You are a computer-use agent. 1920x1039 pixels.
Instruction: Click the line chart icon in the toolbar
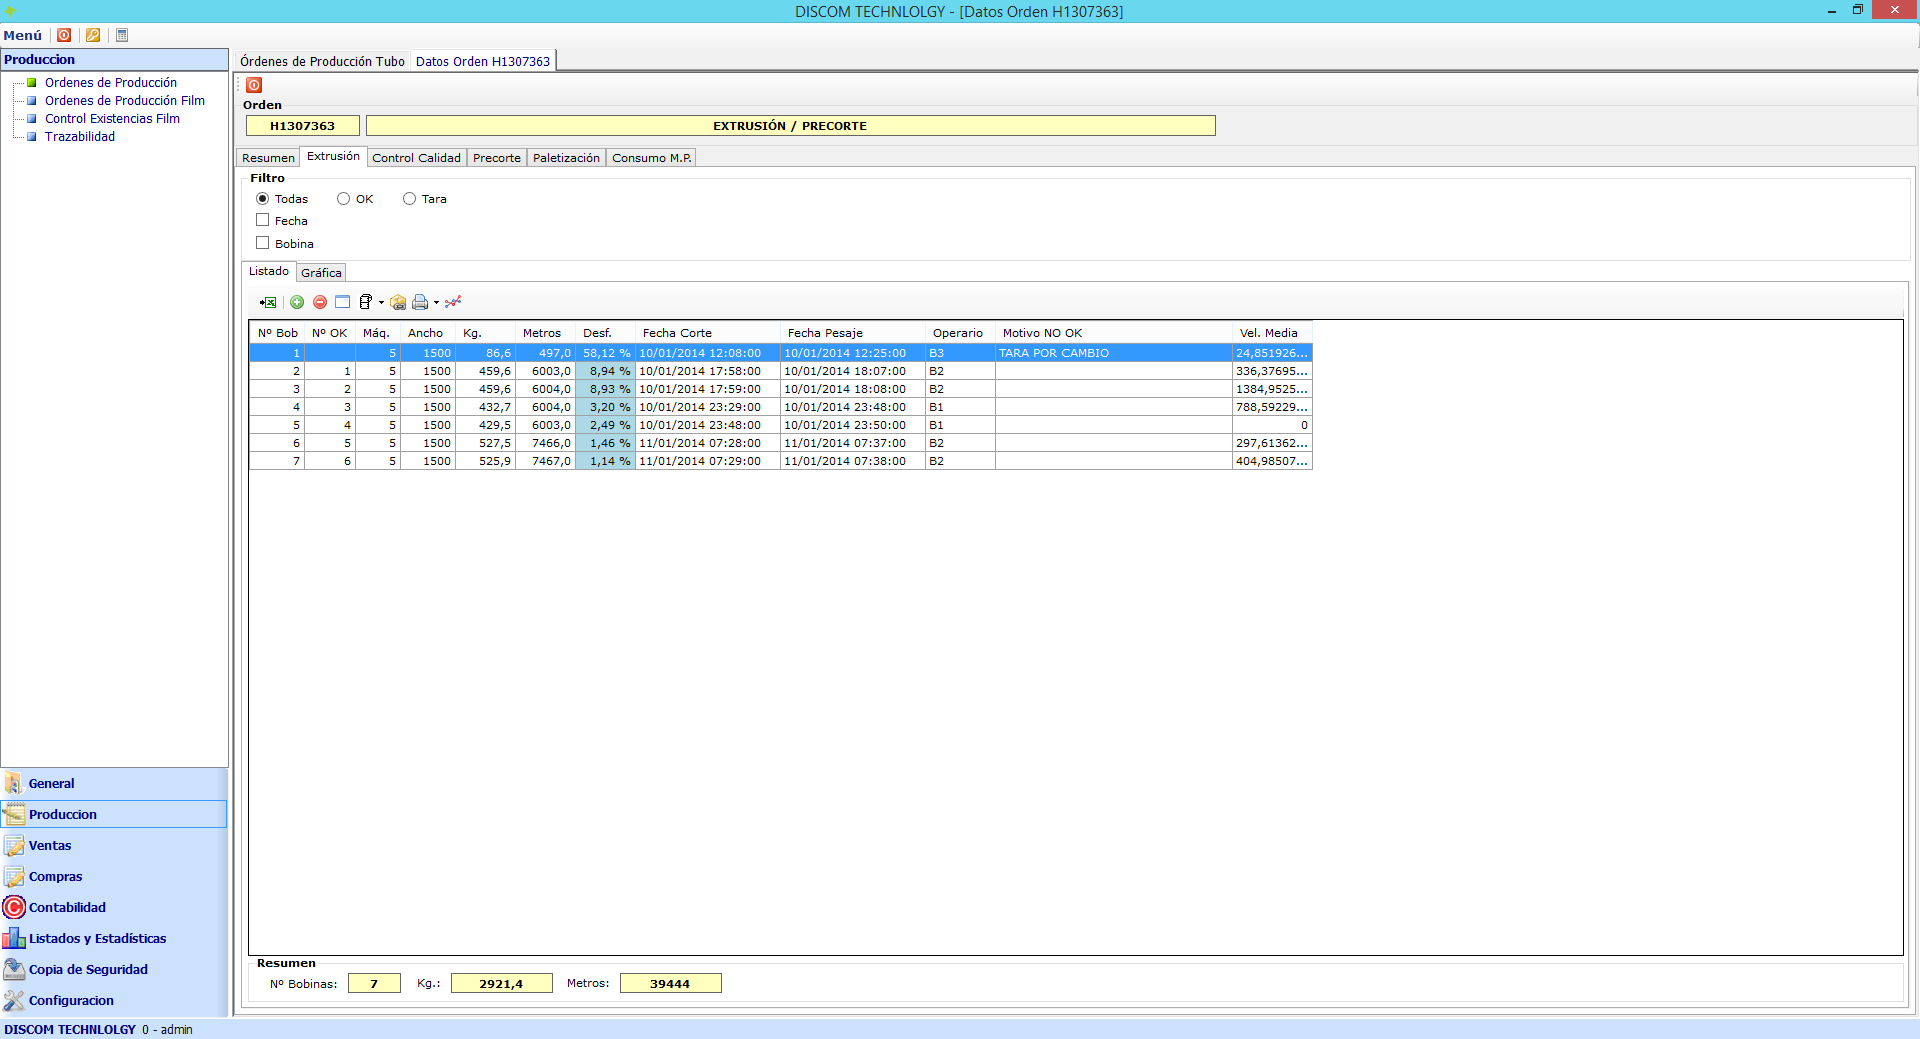coord(453,302)
